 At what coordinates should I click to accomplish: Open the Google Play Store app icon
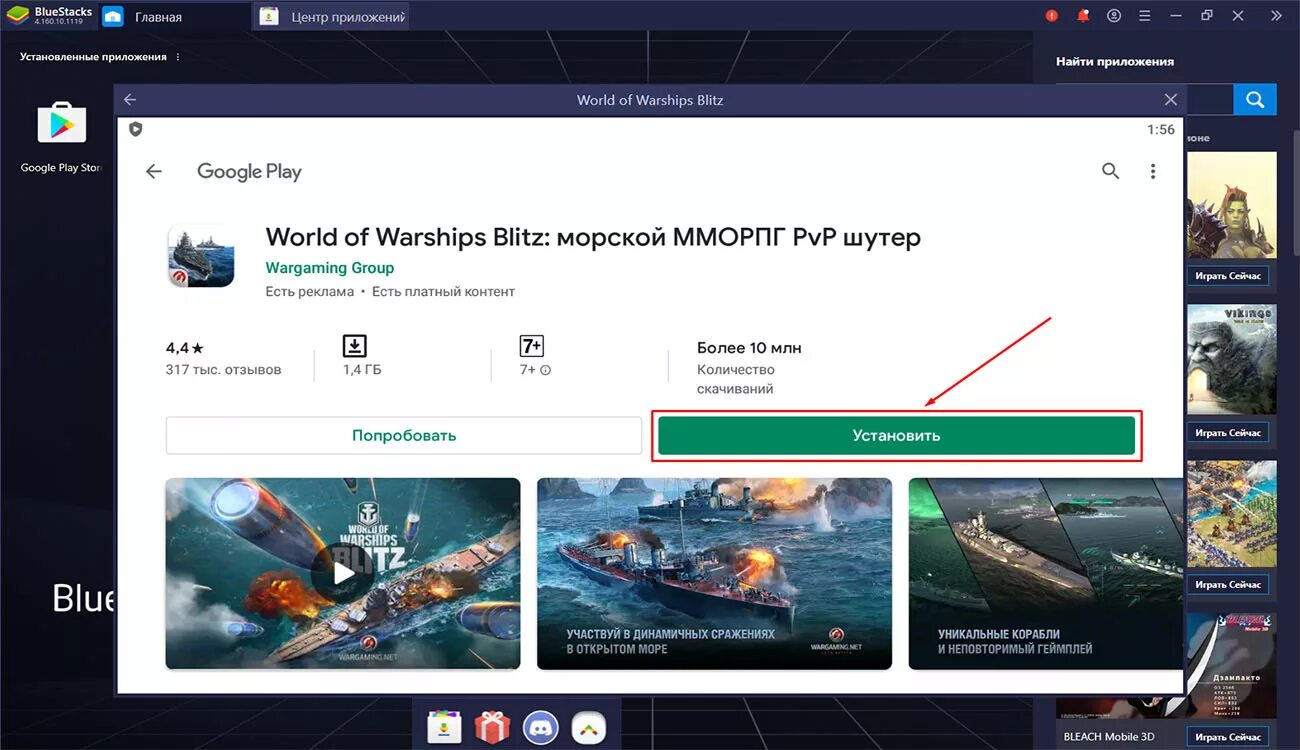(x=62, y=123)
